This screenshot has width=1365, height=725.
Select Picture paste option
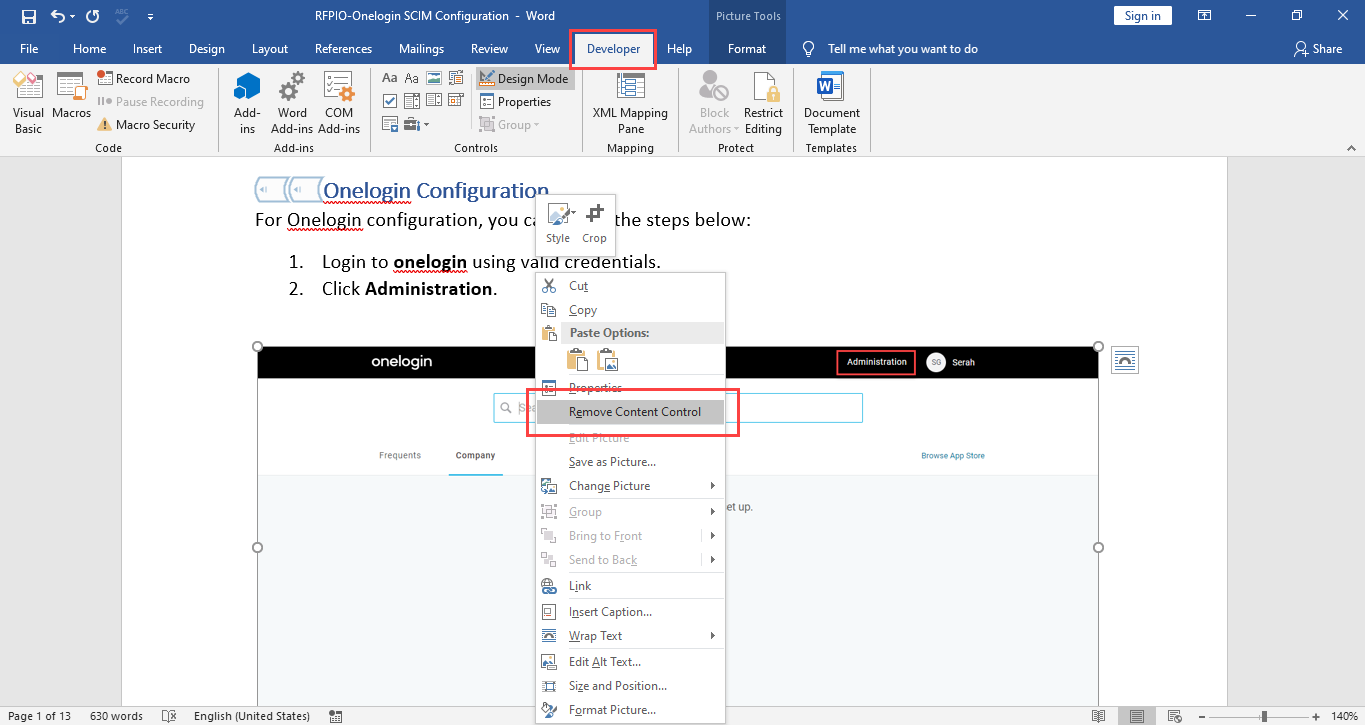(608, 360)
